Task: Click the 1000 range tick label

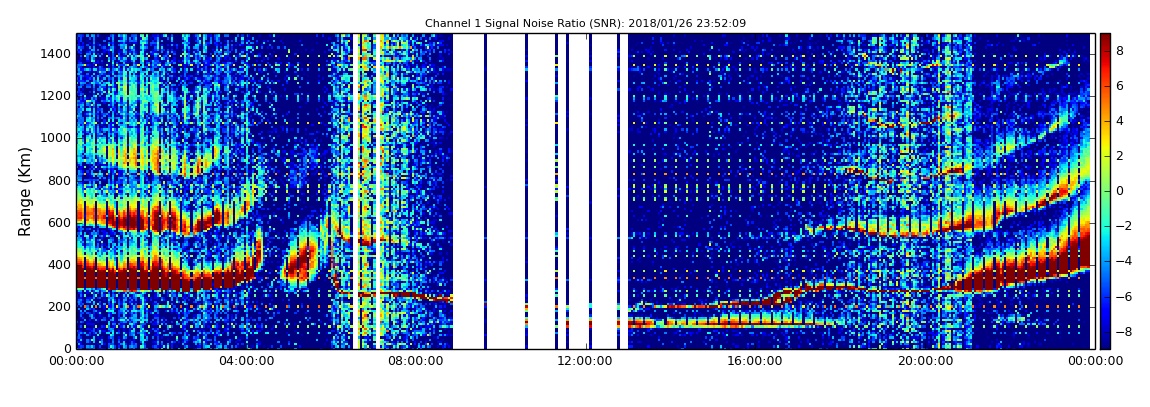Action: [x=58, y=139]
